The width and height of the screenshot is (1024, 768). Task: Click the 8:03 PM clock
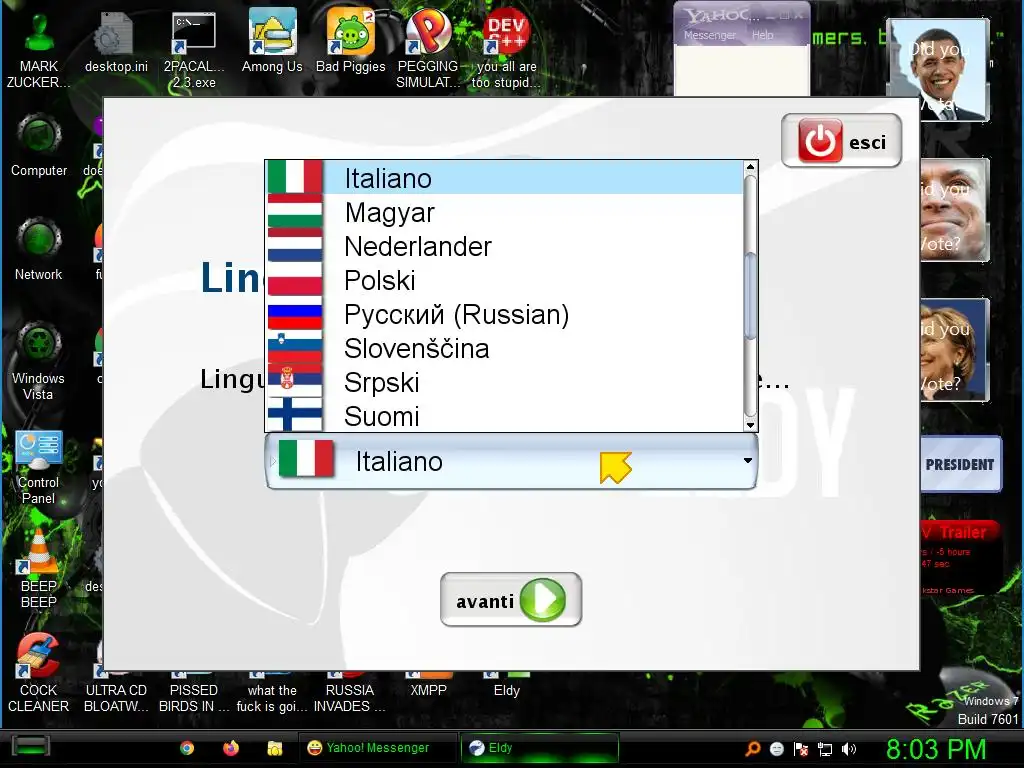click(936, 748)
